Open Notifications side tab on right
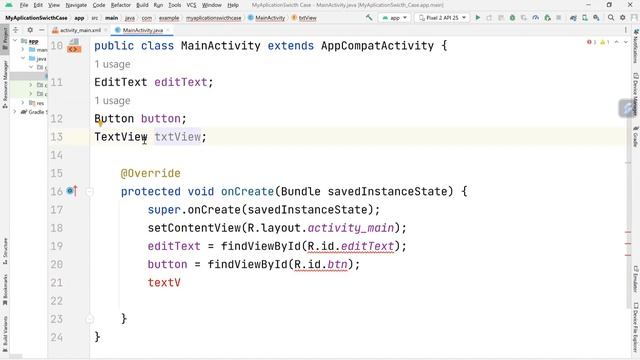Viewport: 640px width, 360px height. coord(636,46)
